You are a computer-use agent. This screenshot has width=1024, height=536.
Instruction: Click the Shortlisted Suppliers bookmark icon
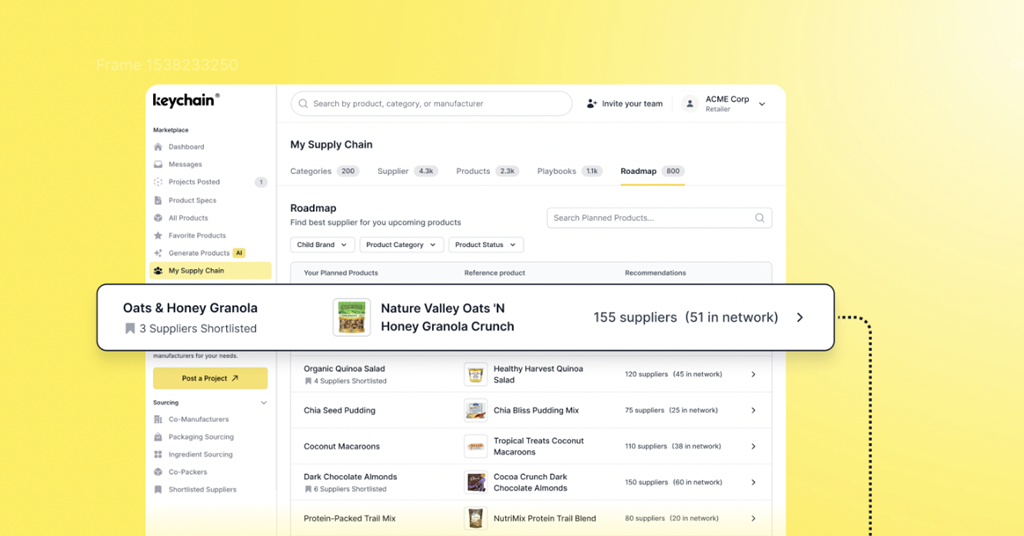coord(158,490)
